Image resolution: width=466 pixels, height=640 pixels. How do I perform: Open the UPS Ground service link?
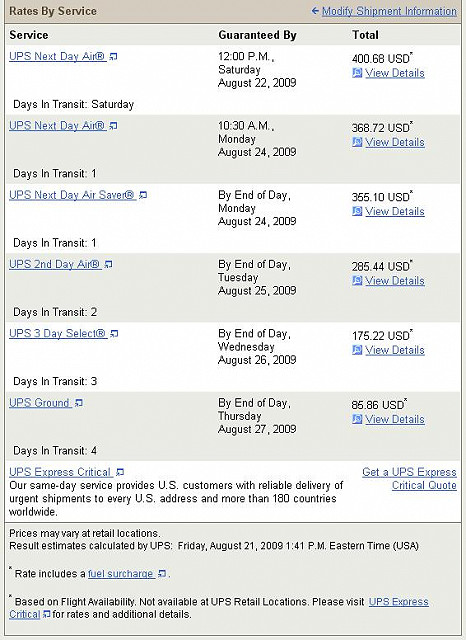(40, 403)
